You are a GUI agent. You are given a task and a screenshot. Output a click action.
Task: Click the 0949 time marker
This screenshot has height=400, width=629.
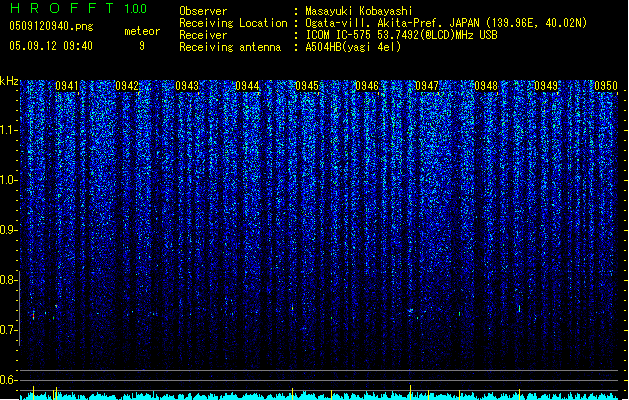click(x=546, y=86)
